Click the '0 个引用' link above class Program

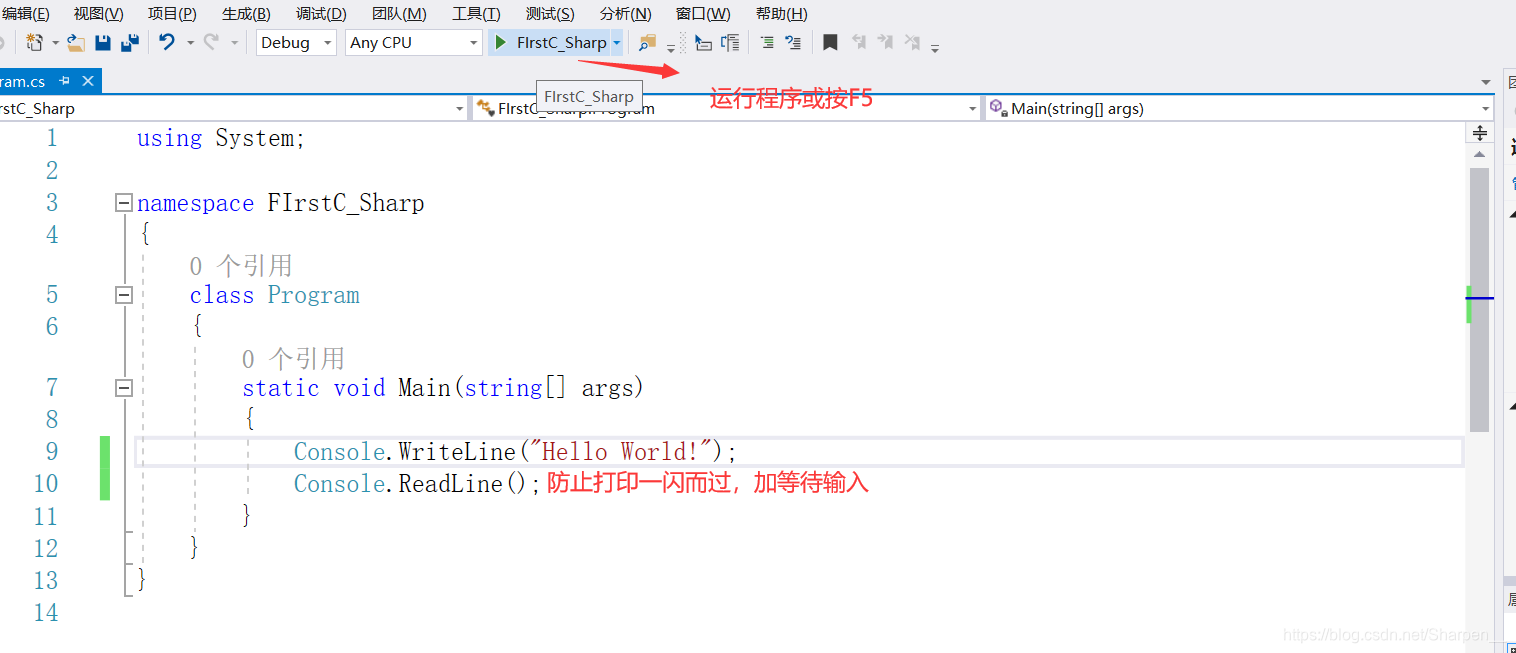[x=241, y=265]
